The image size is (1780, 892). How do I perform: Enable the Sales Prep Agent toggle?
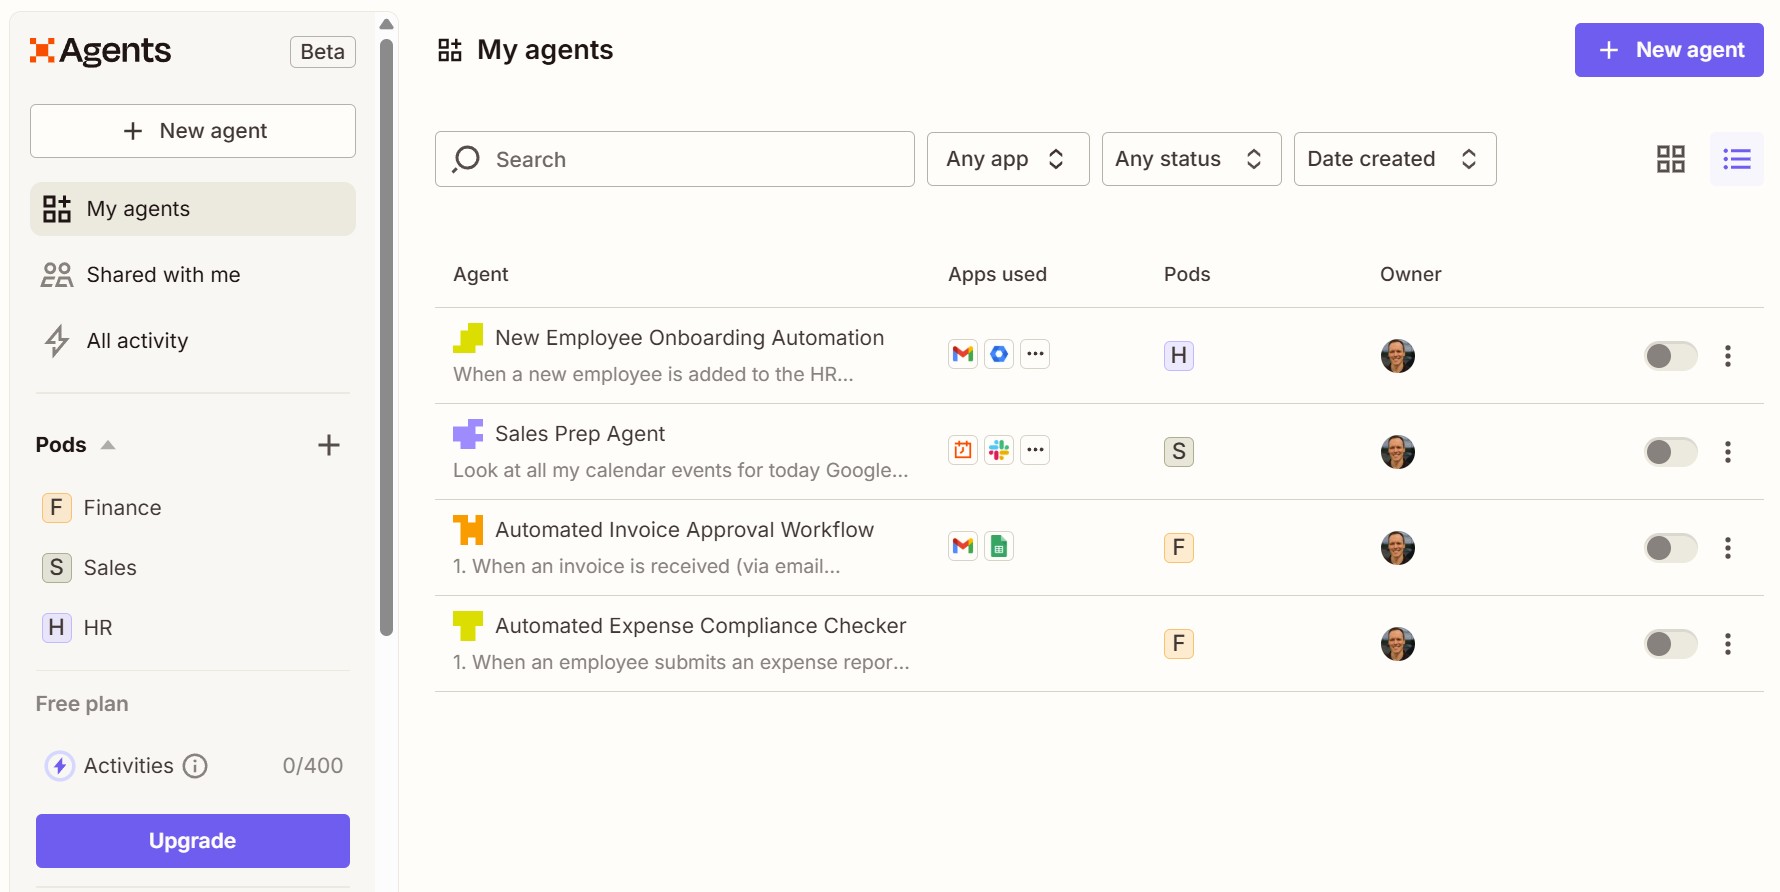[x=1671, y=452]
